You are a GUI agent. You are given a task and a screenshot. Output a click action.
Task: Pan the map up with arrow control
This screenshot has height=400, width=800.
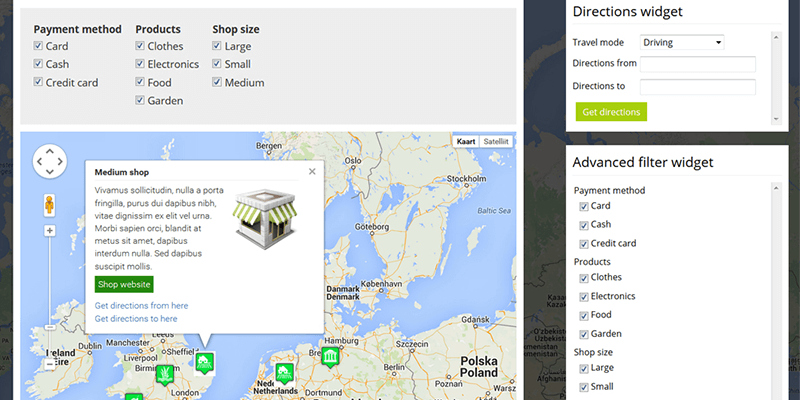(x=49, y=149)
